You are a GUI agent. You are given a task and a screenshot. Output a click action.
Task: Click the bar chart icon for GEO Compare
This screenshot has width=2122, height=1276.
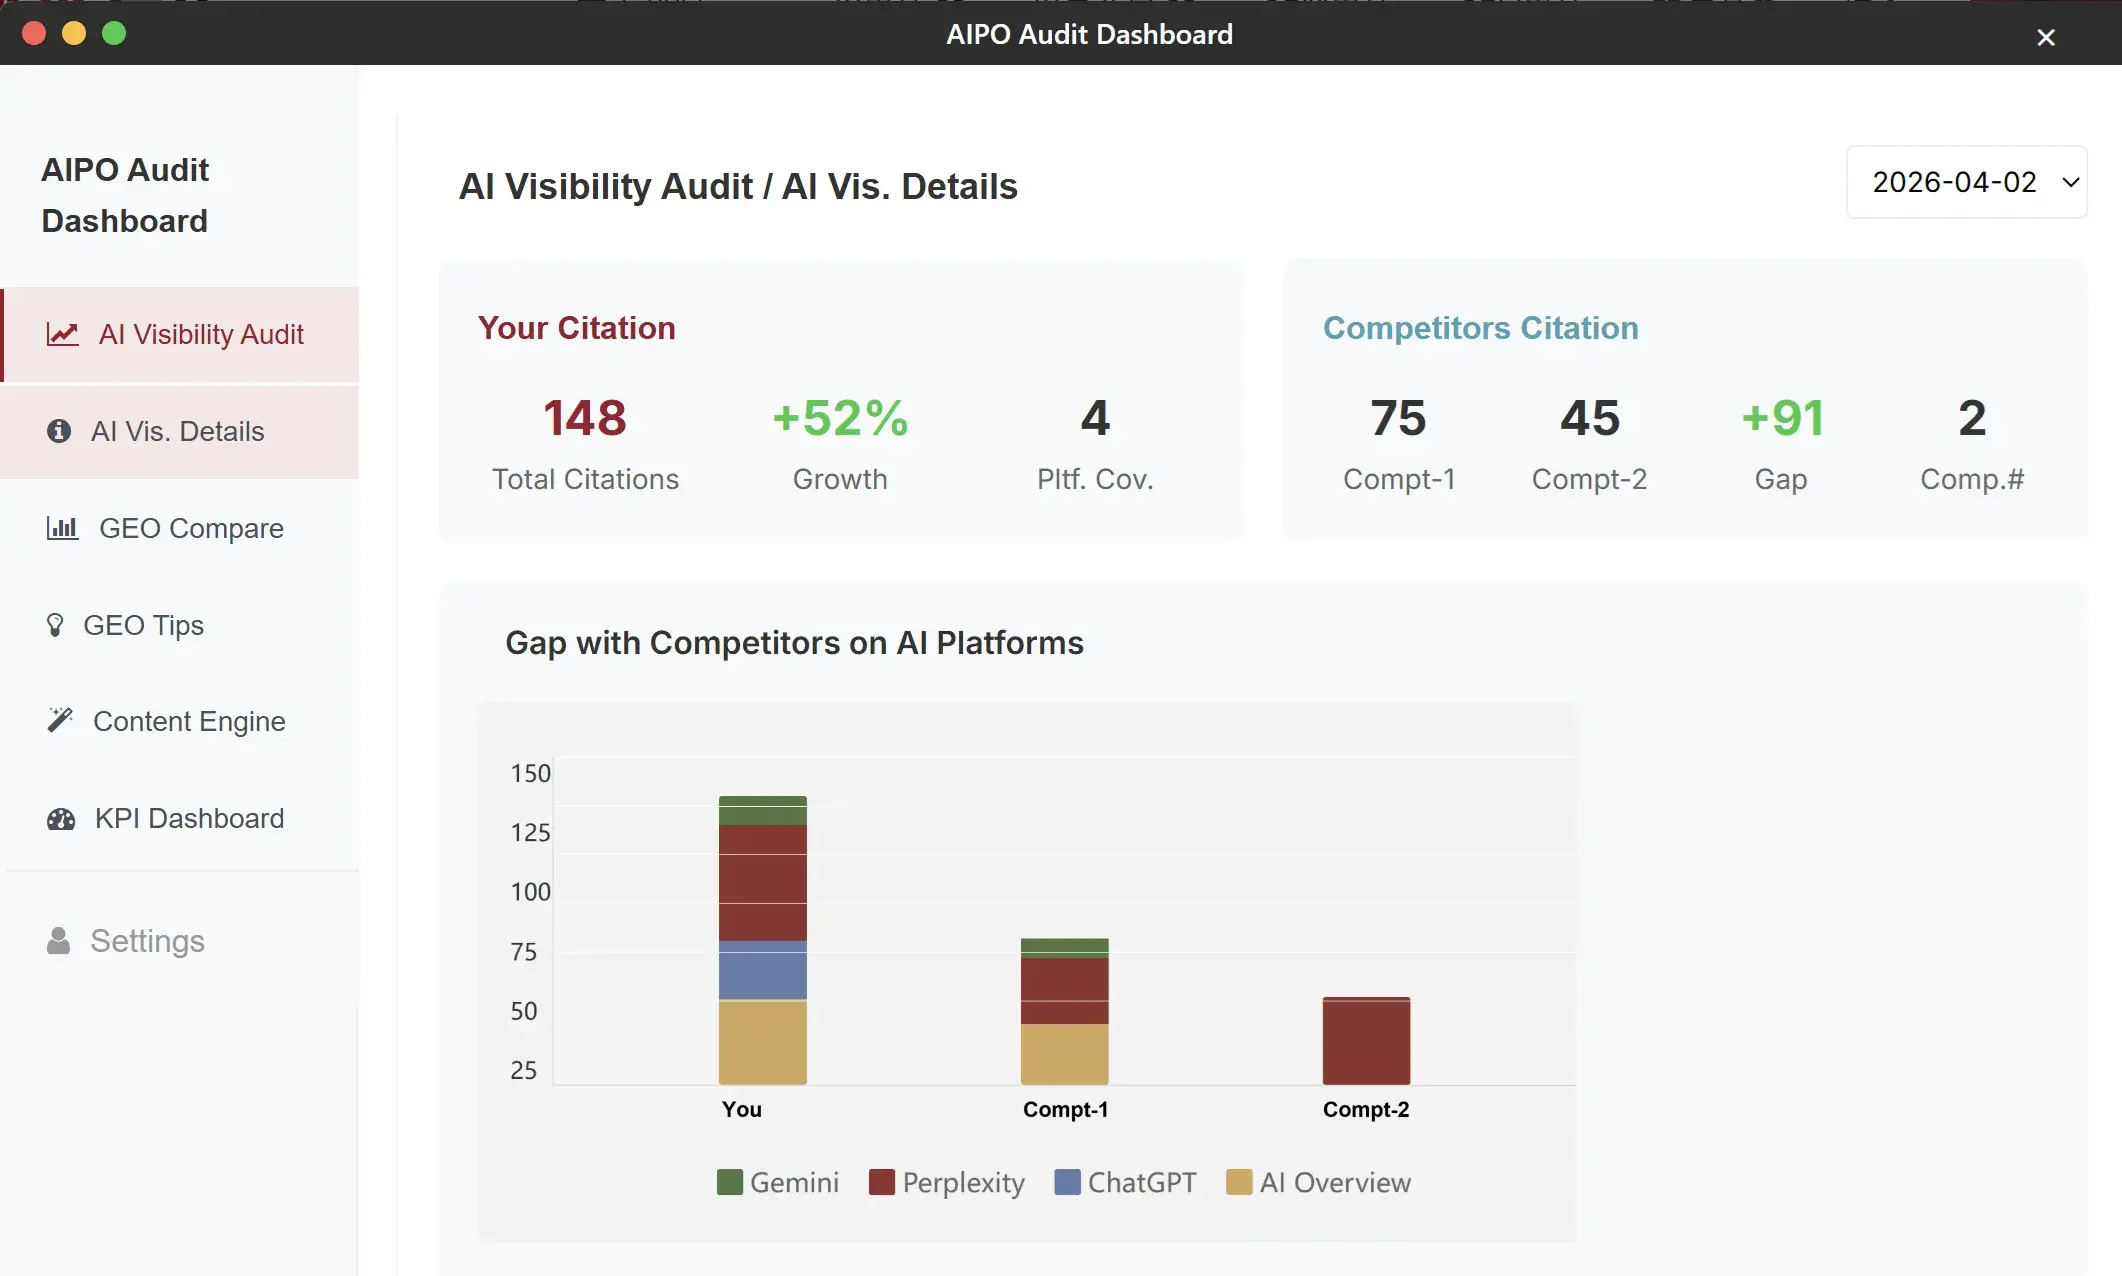coord(62,528)
